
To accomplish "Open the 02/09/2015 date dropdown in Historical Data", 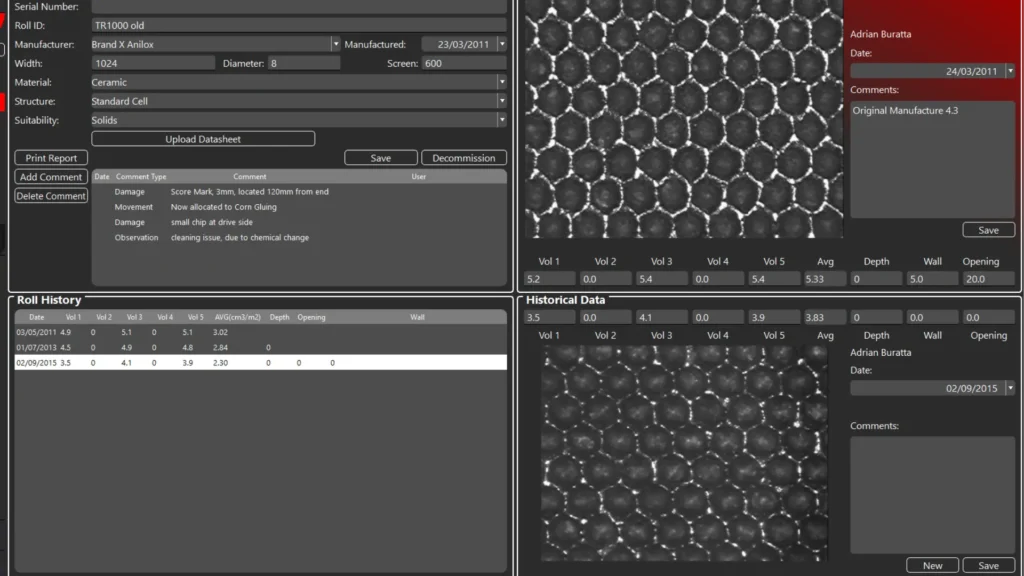I will pyautogui.click(x=1010, y=388).
